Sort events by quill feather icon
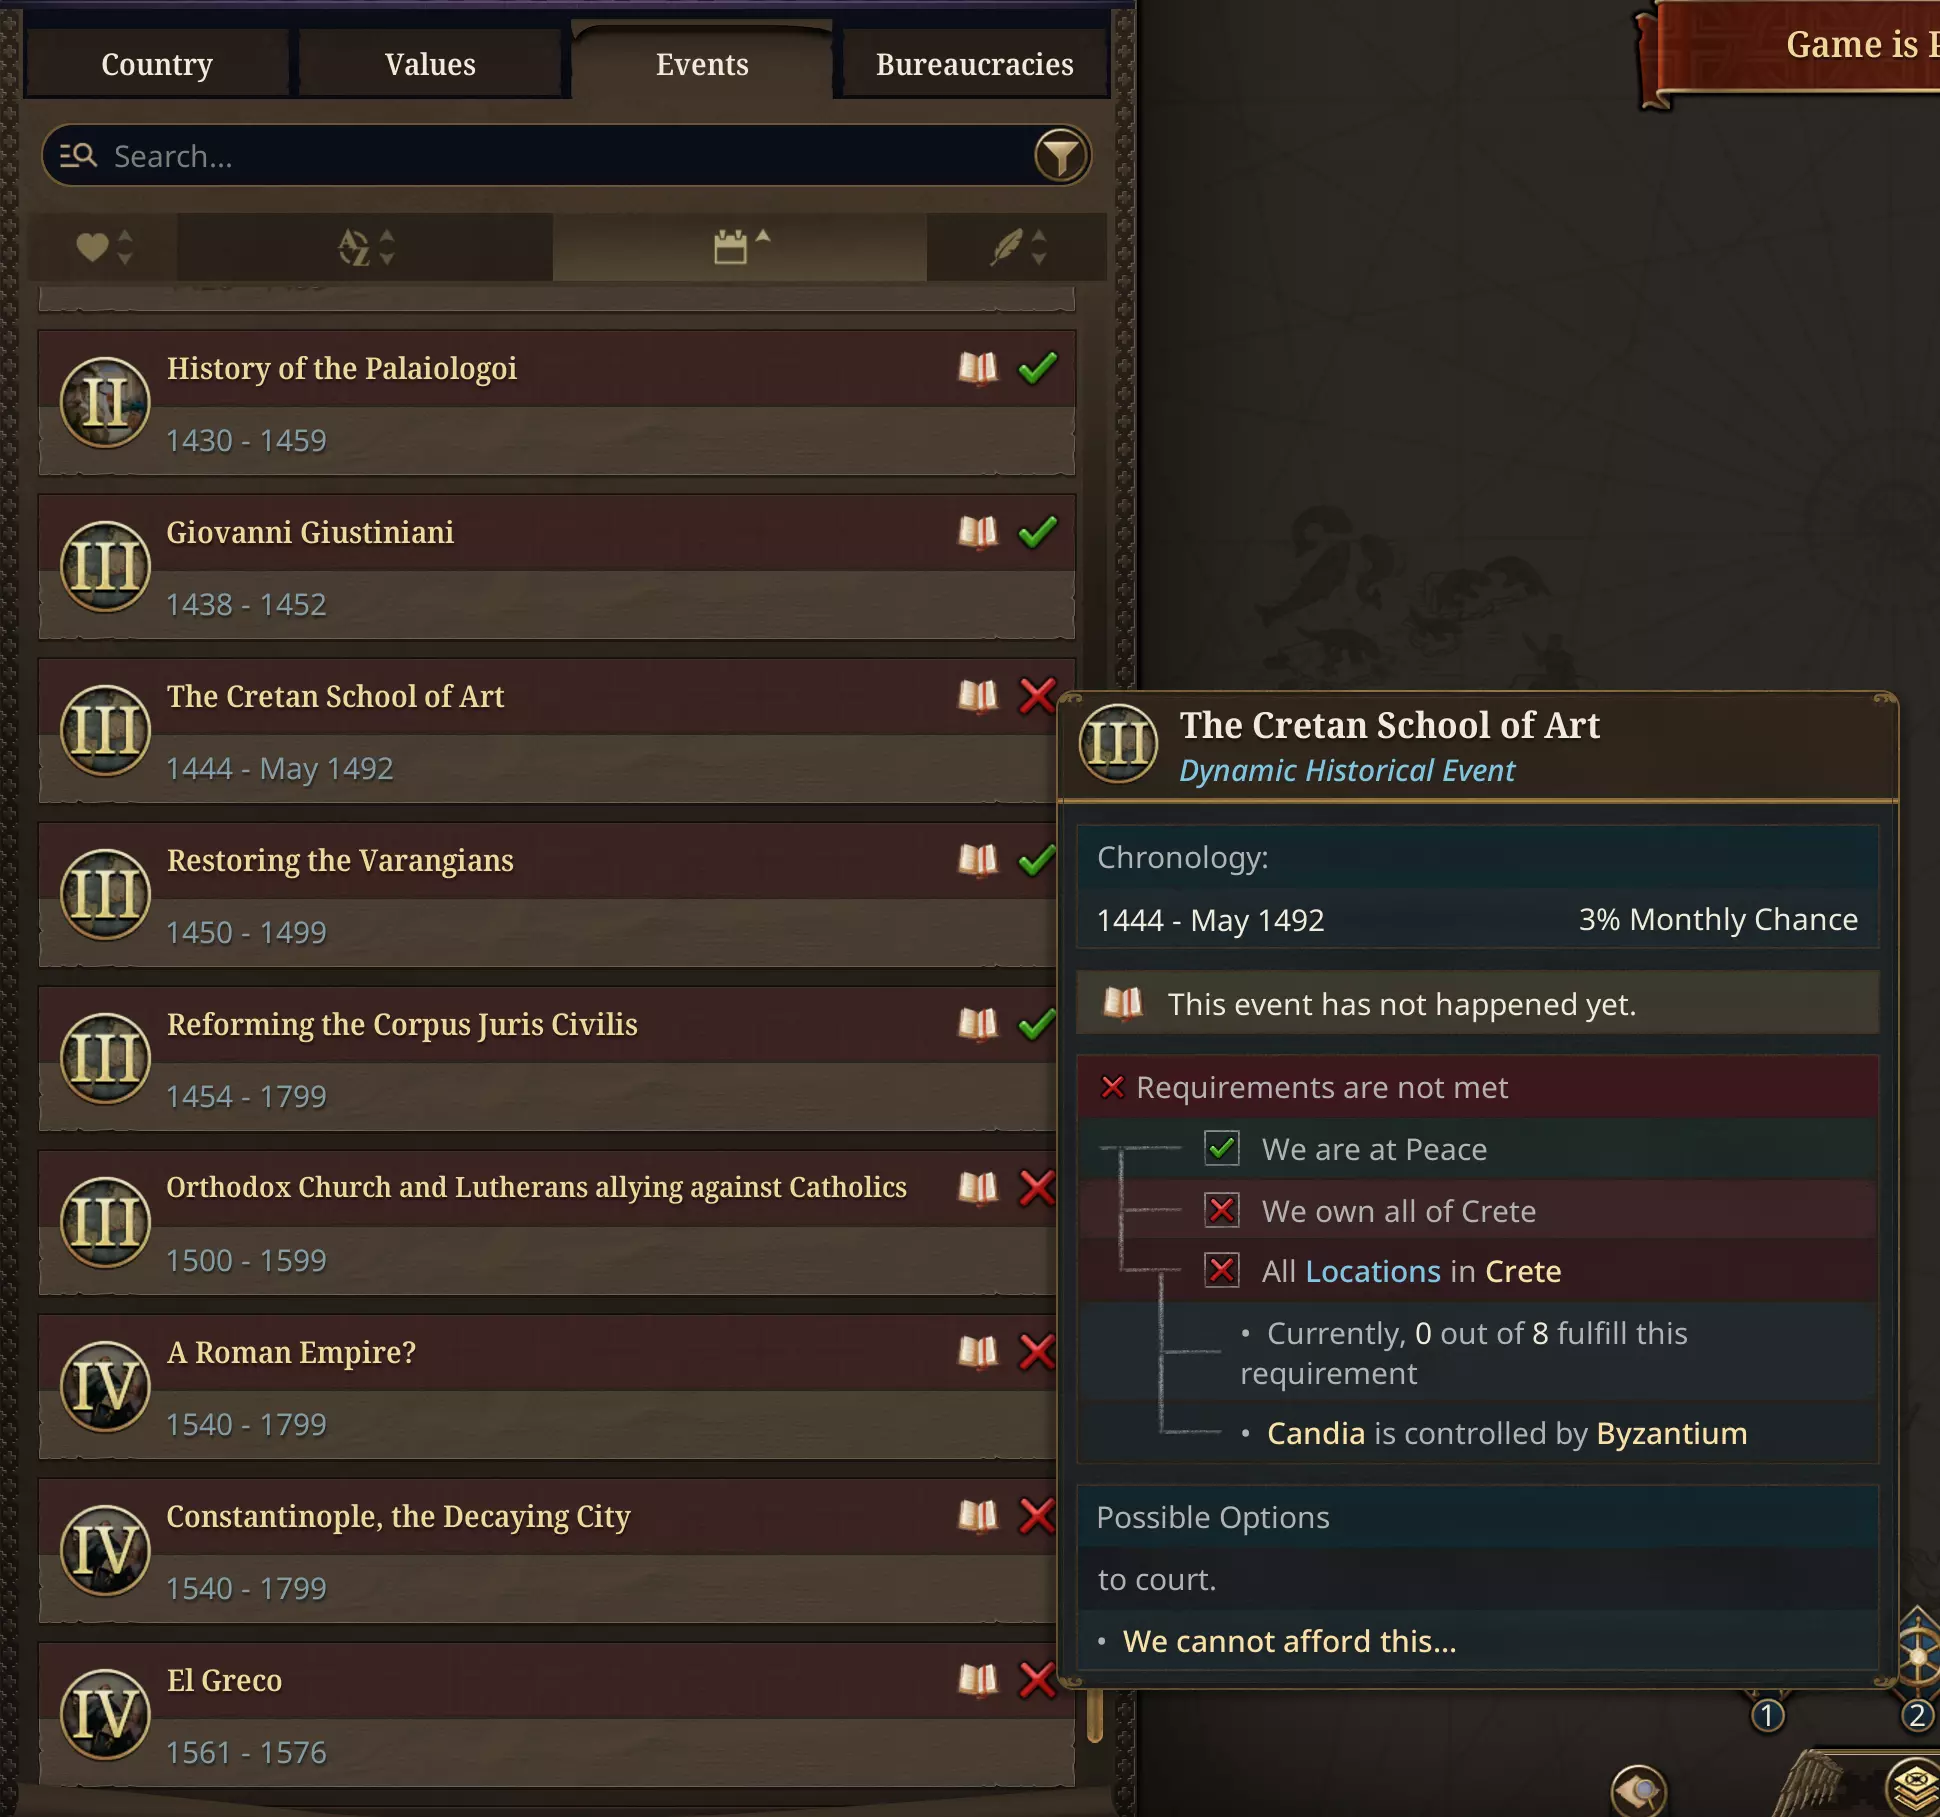Image resolution: width=1940 pixels, height=1817 pixels. (1017, 247)
